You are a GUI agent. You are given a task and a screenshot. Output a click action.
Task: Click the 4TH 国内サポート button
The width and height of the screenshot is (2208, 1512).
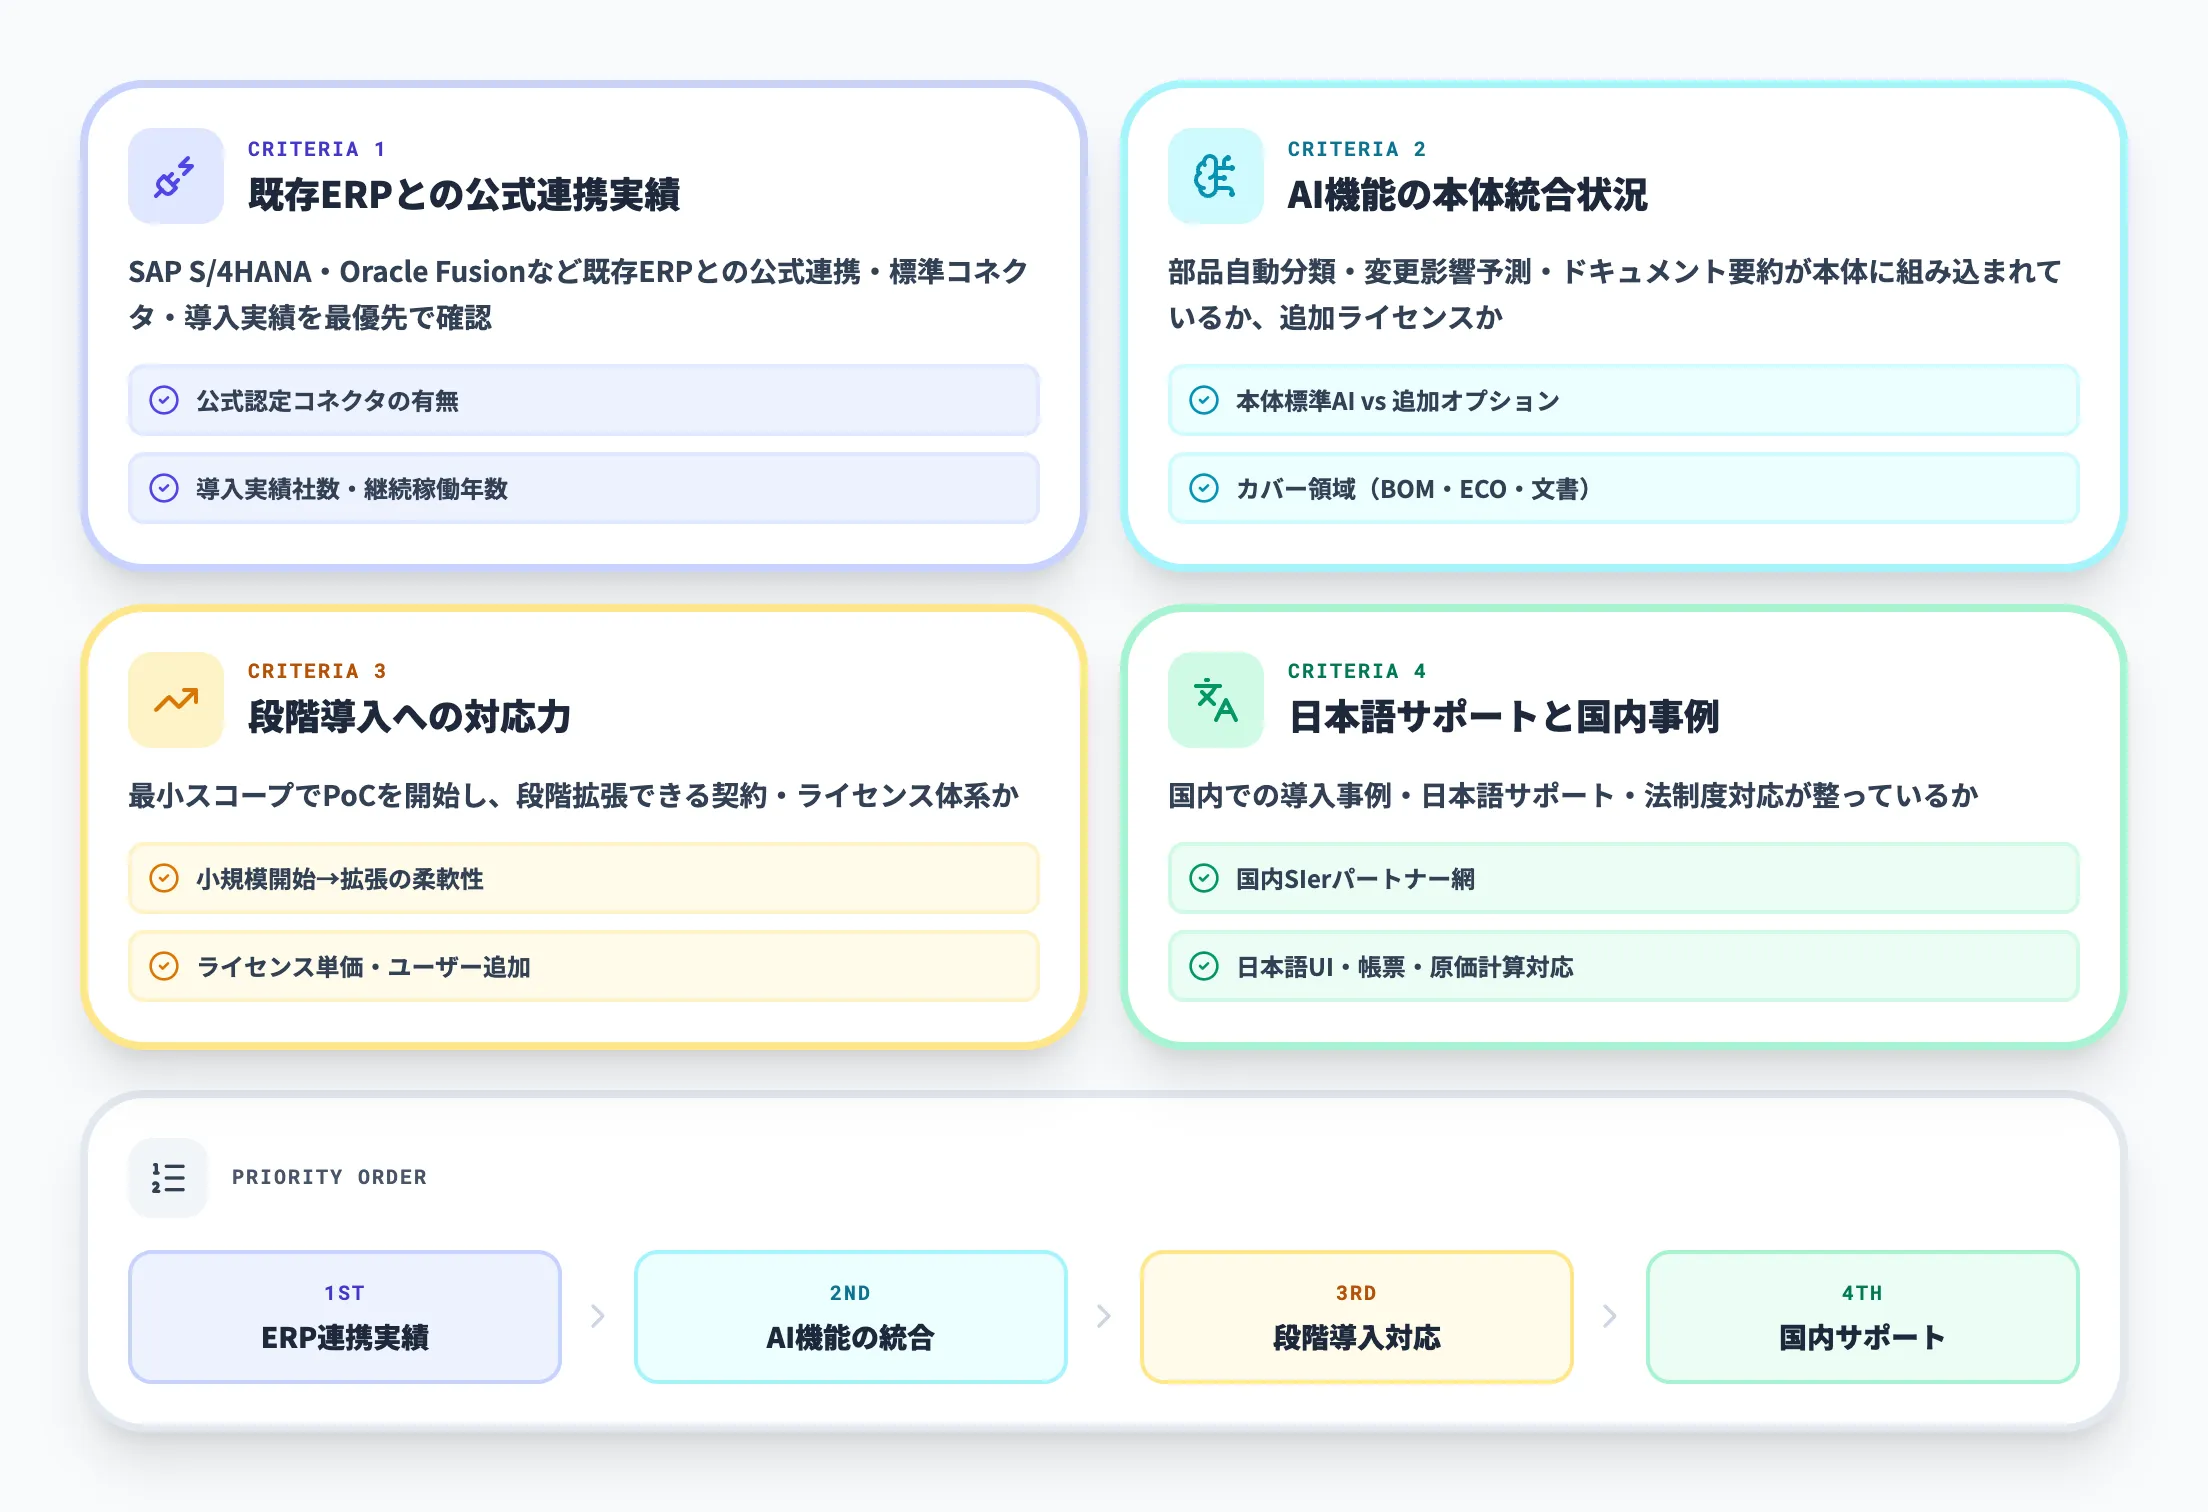1862,1316
